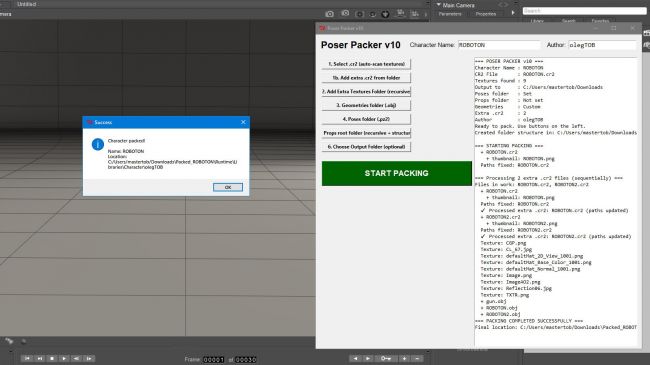Click the arrow right of Properties tab
Viewport: 650px width, 365px height.
coord(513,13)
